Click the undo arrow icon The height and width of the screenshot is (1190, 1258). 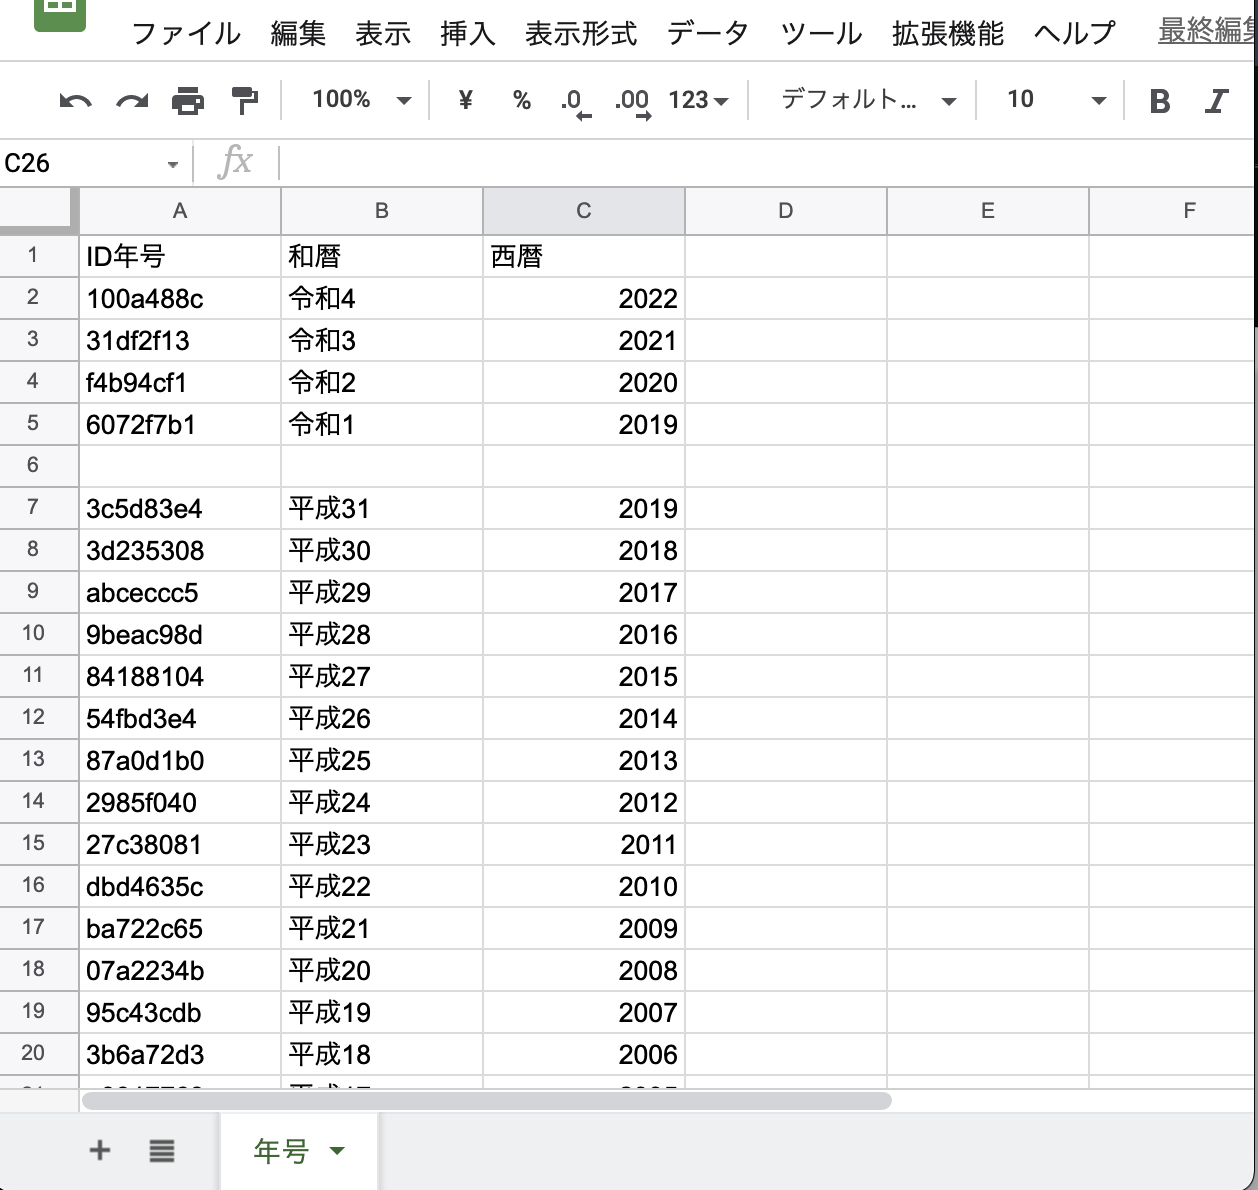coord(76,100)
